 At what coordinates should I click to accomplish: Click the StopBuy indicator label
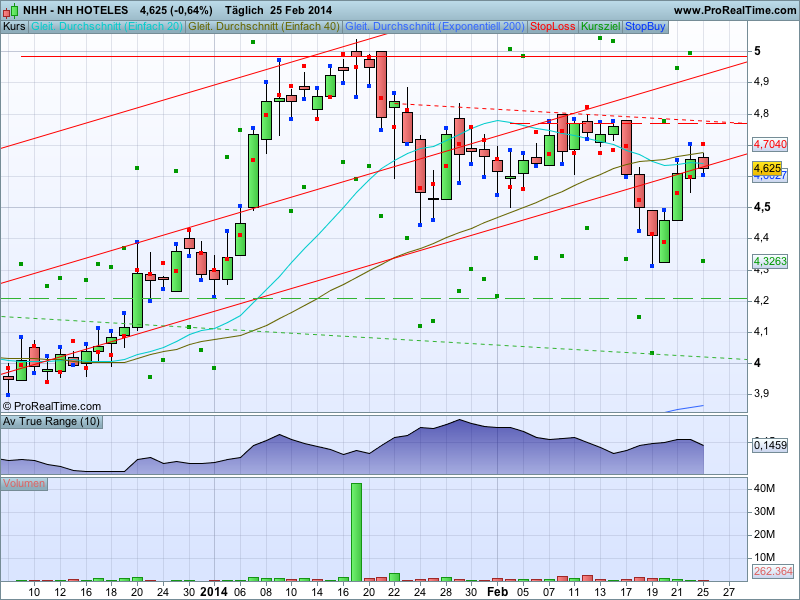pos(645,27)
